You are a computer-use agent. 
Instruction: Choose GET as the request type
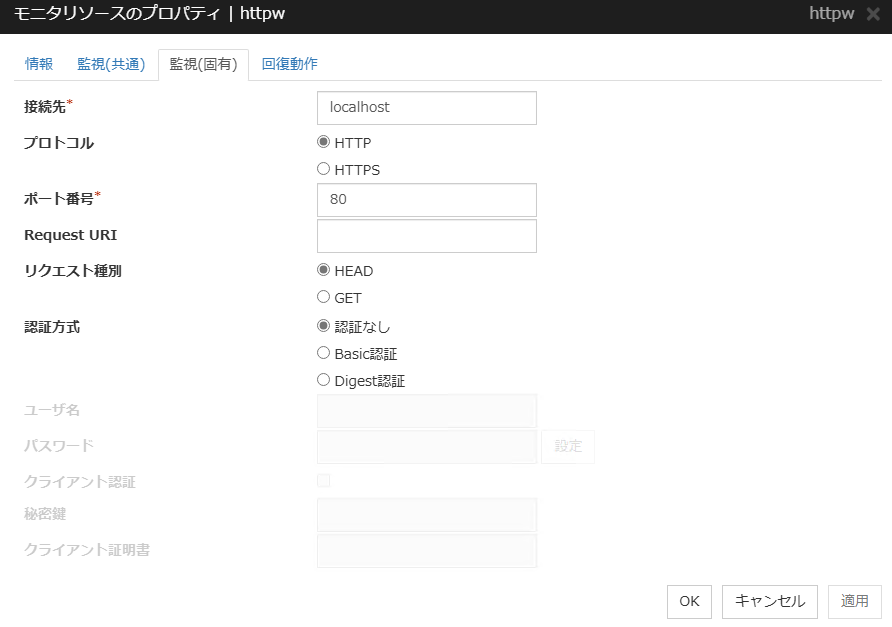(323, 297)
